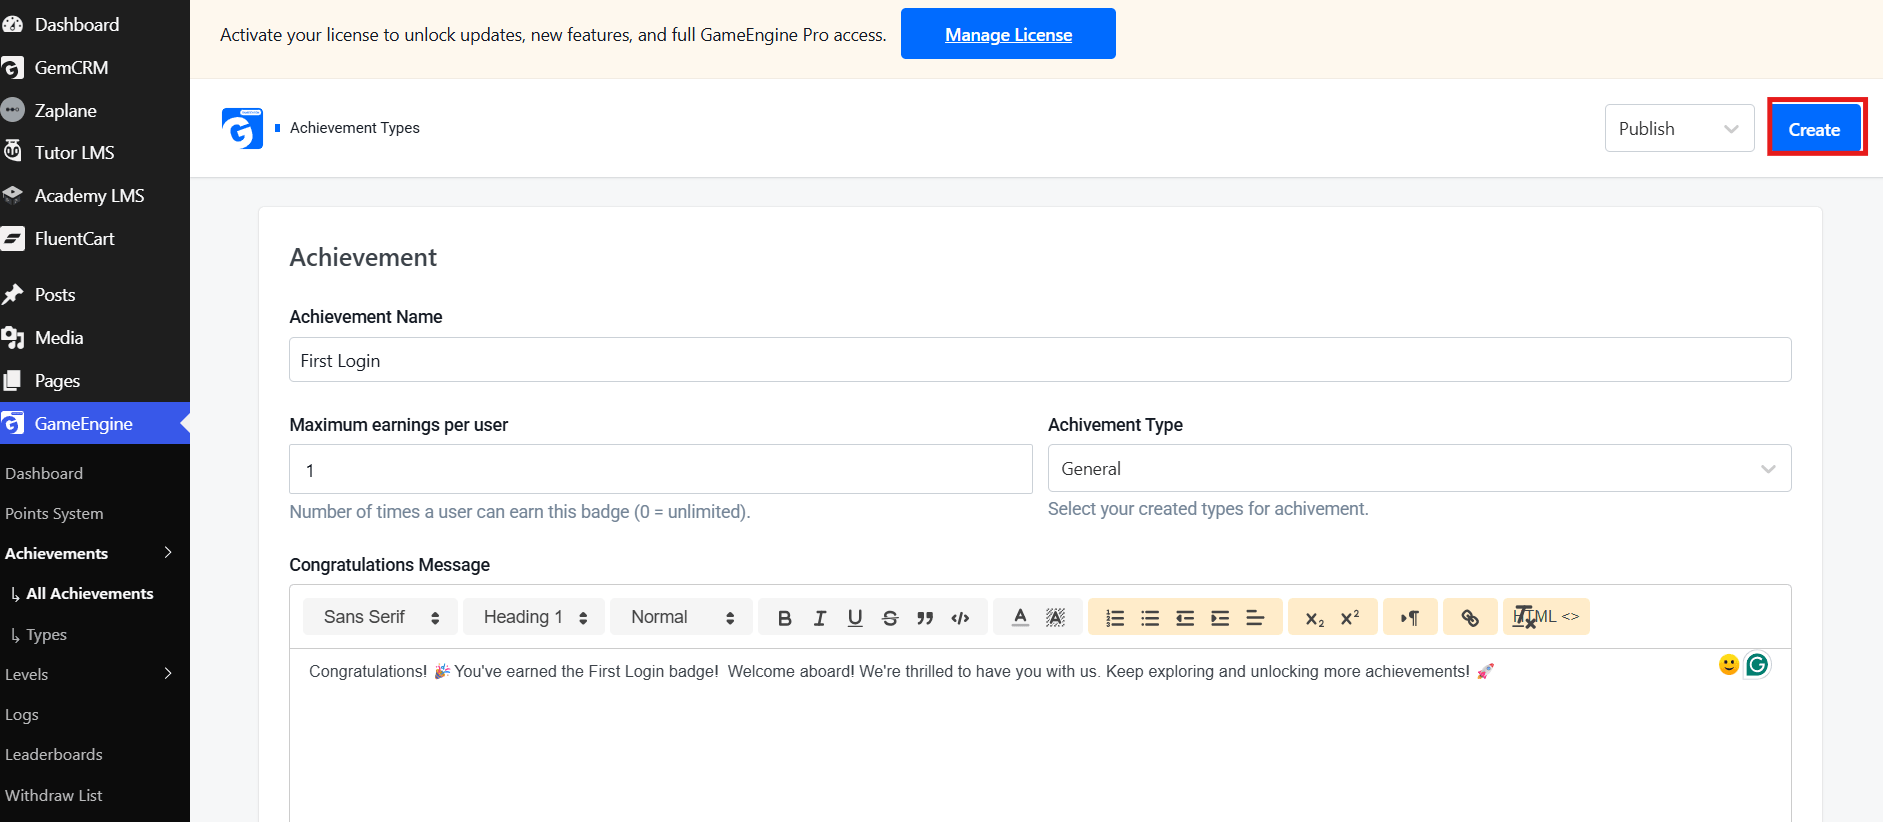Apply subscript formatting

coord(1315,618)
